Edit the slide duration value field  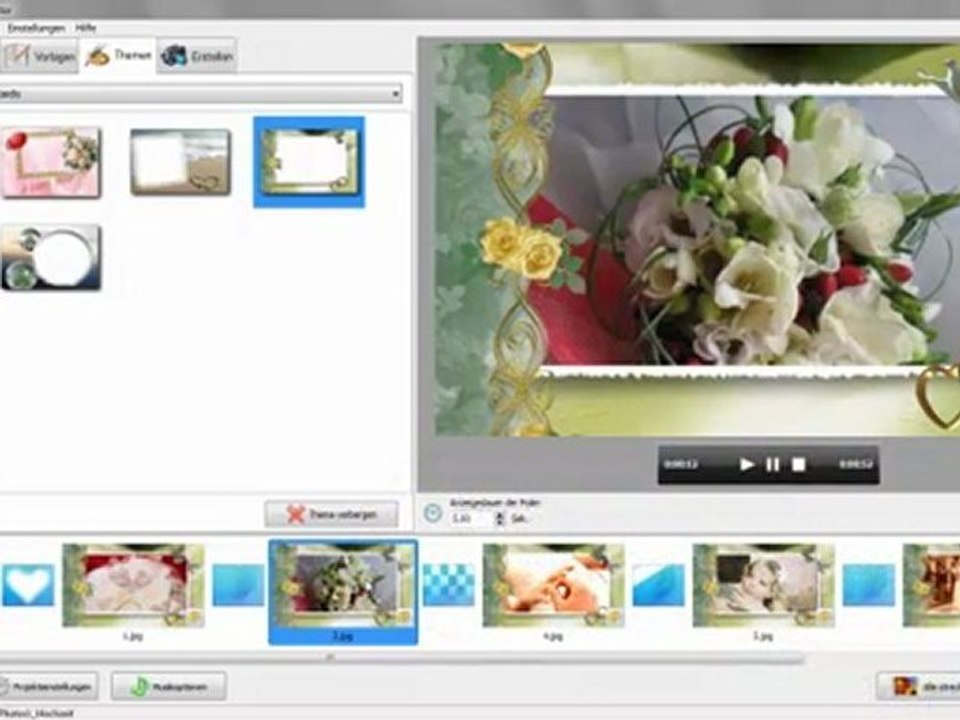coord(470,519)
